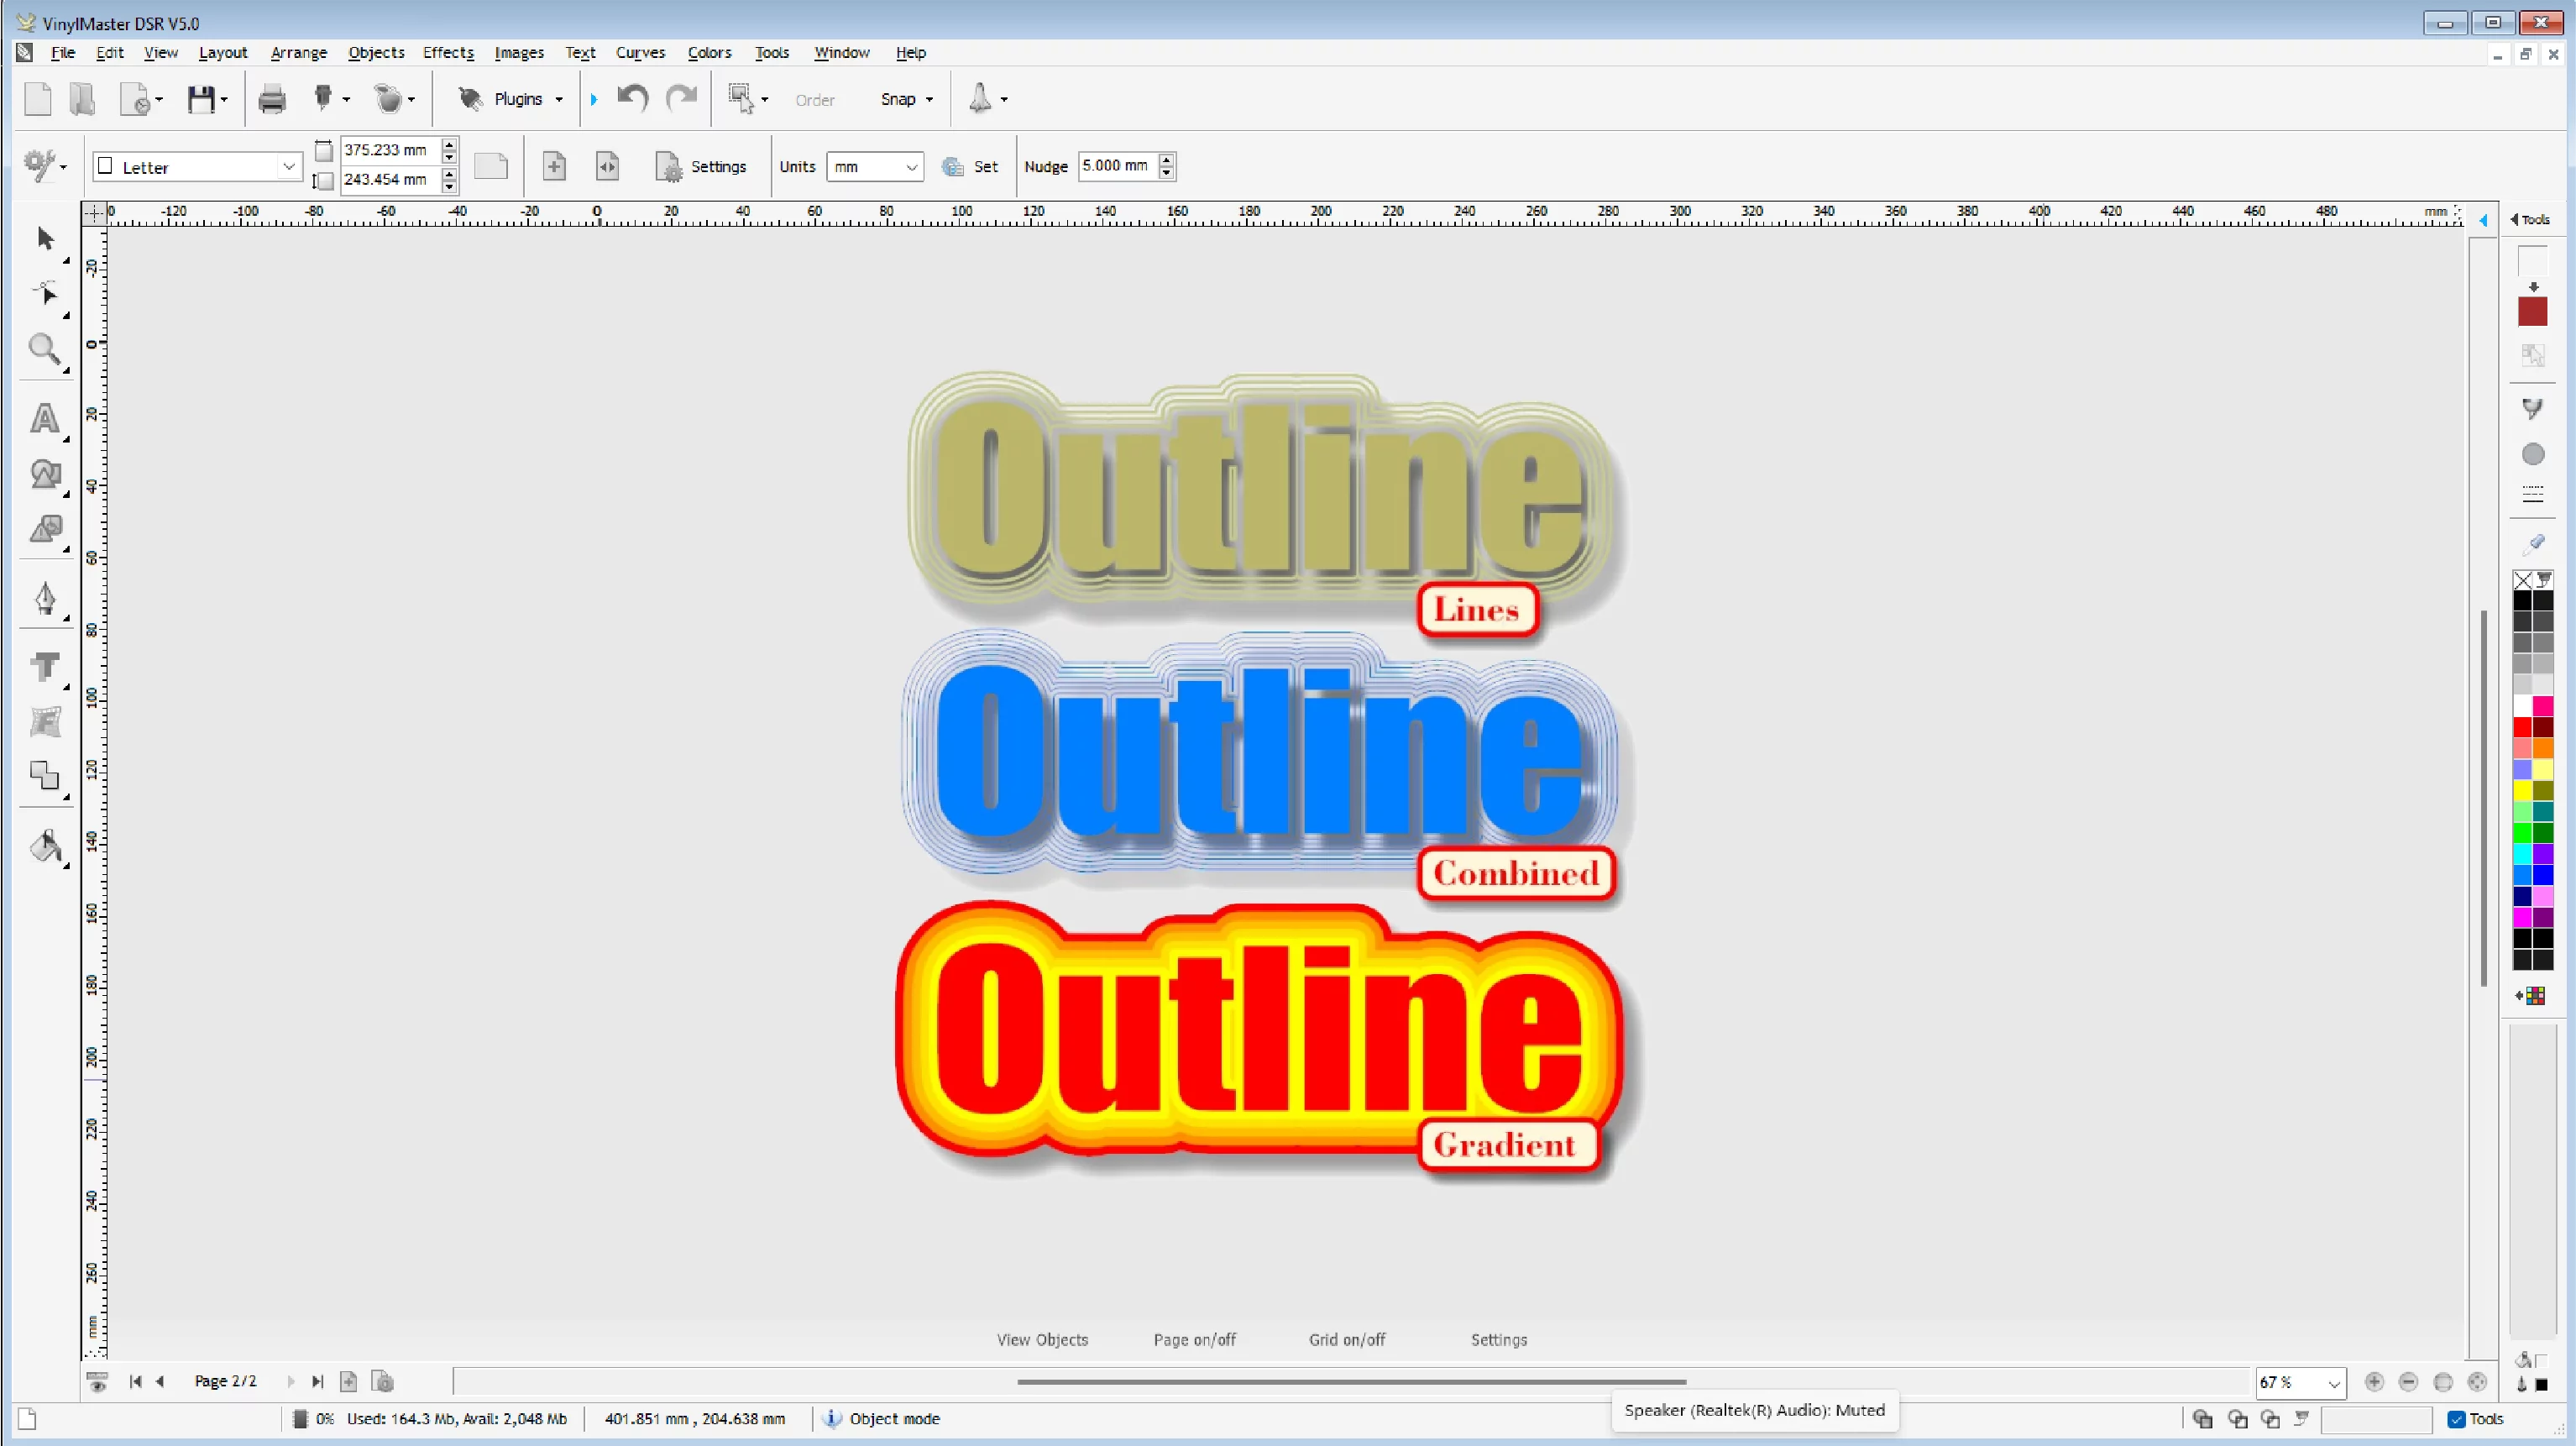
Task: Toggle Page on/off
Action: pos(1194,1339)
